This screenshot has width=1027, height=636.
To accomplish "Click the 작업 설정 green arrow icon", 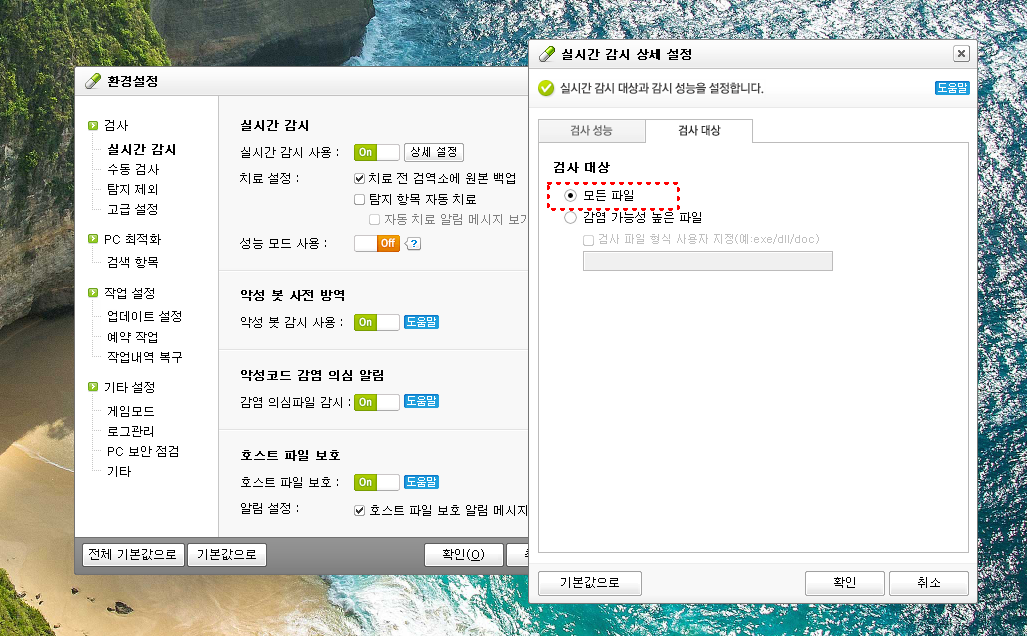I will tap(93, 293).
